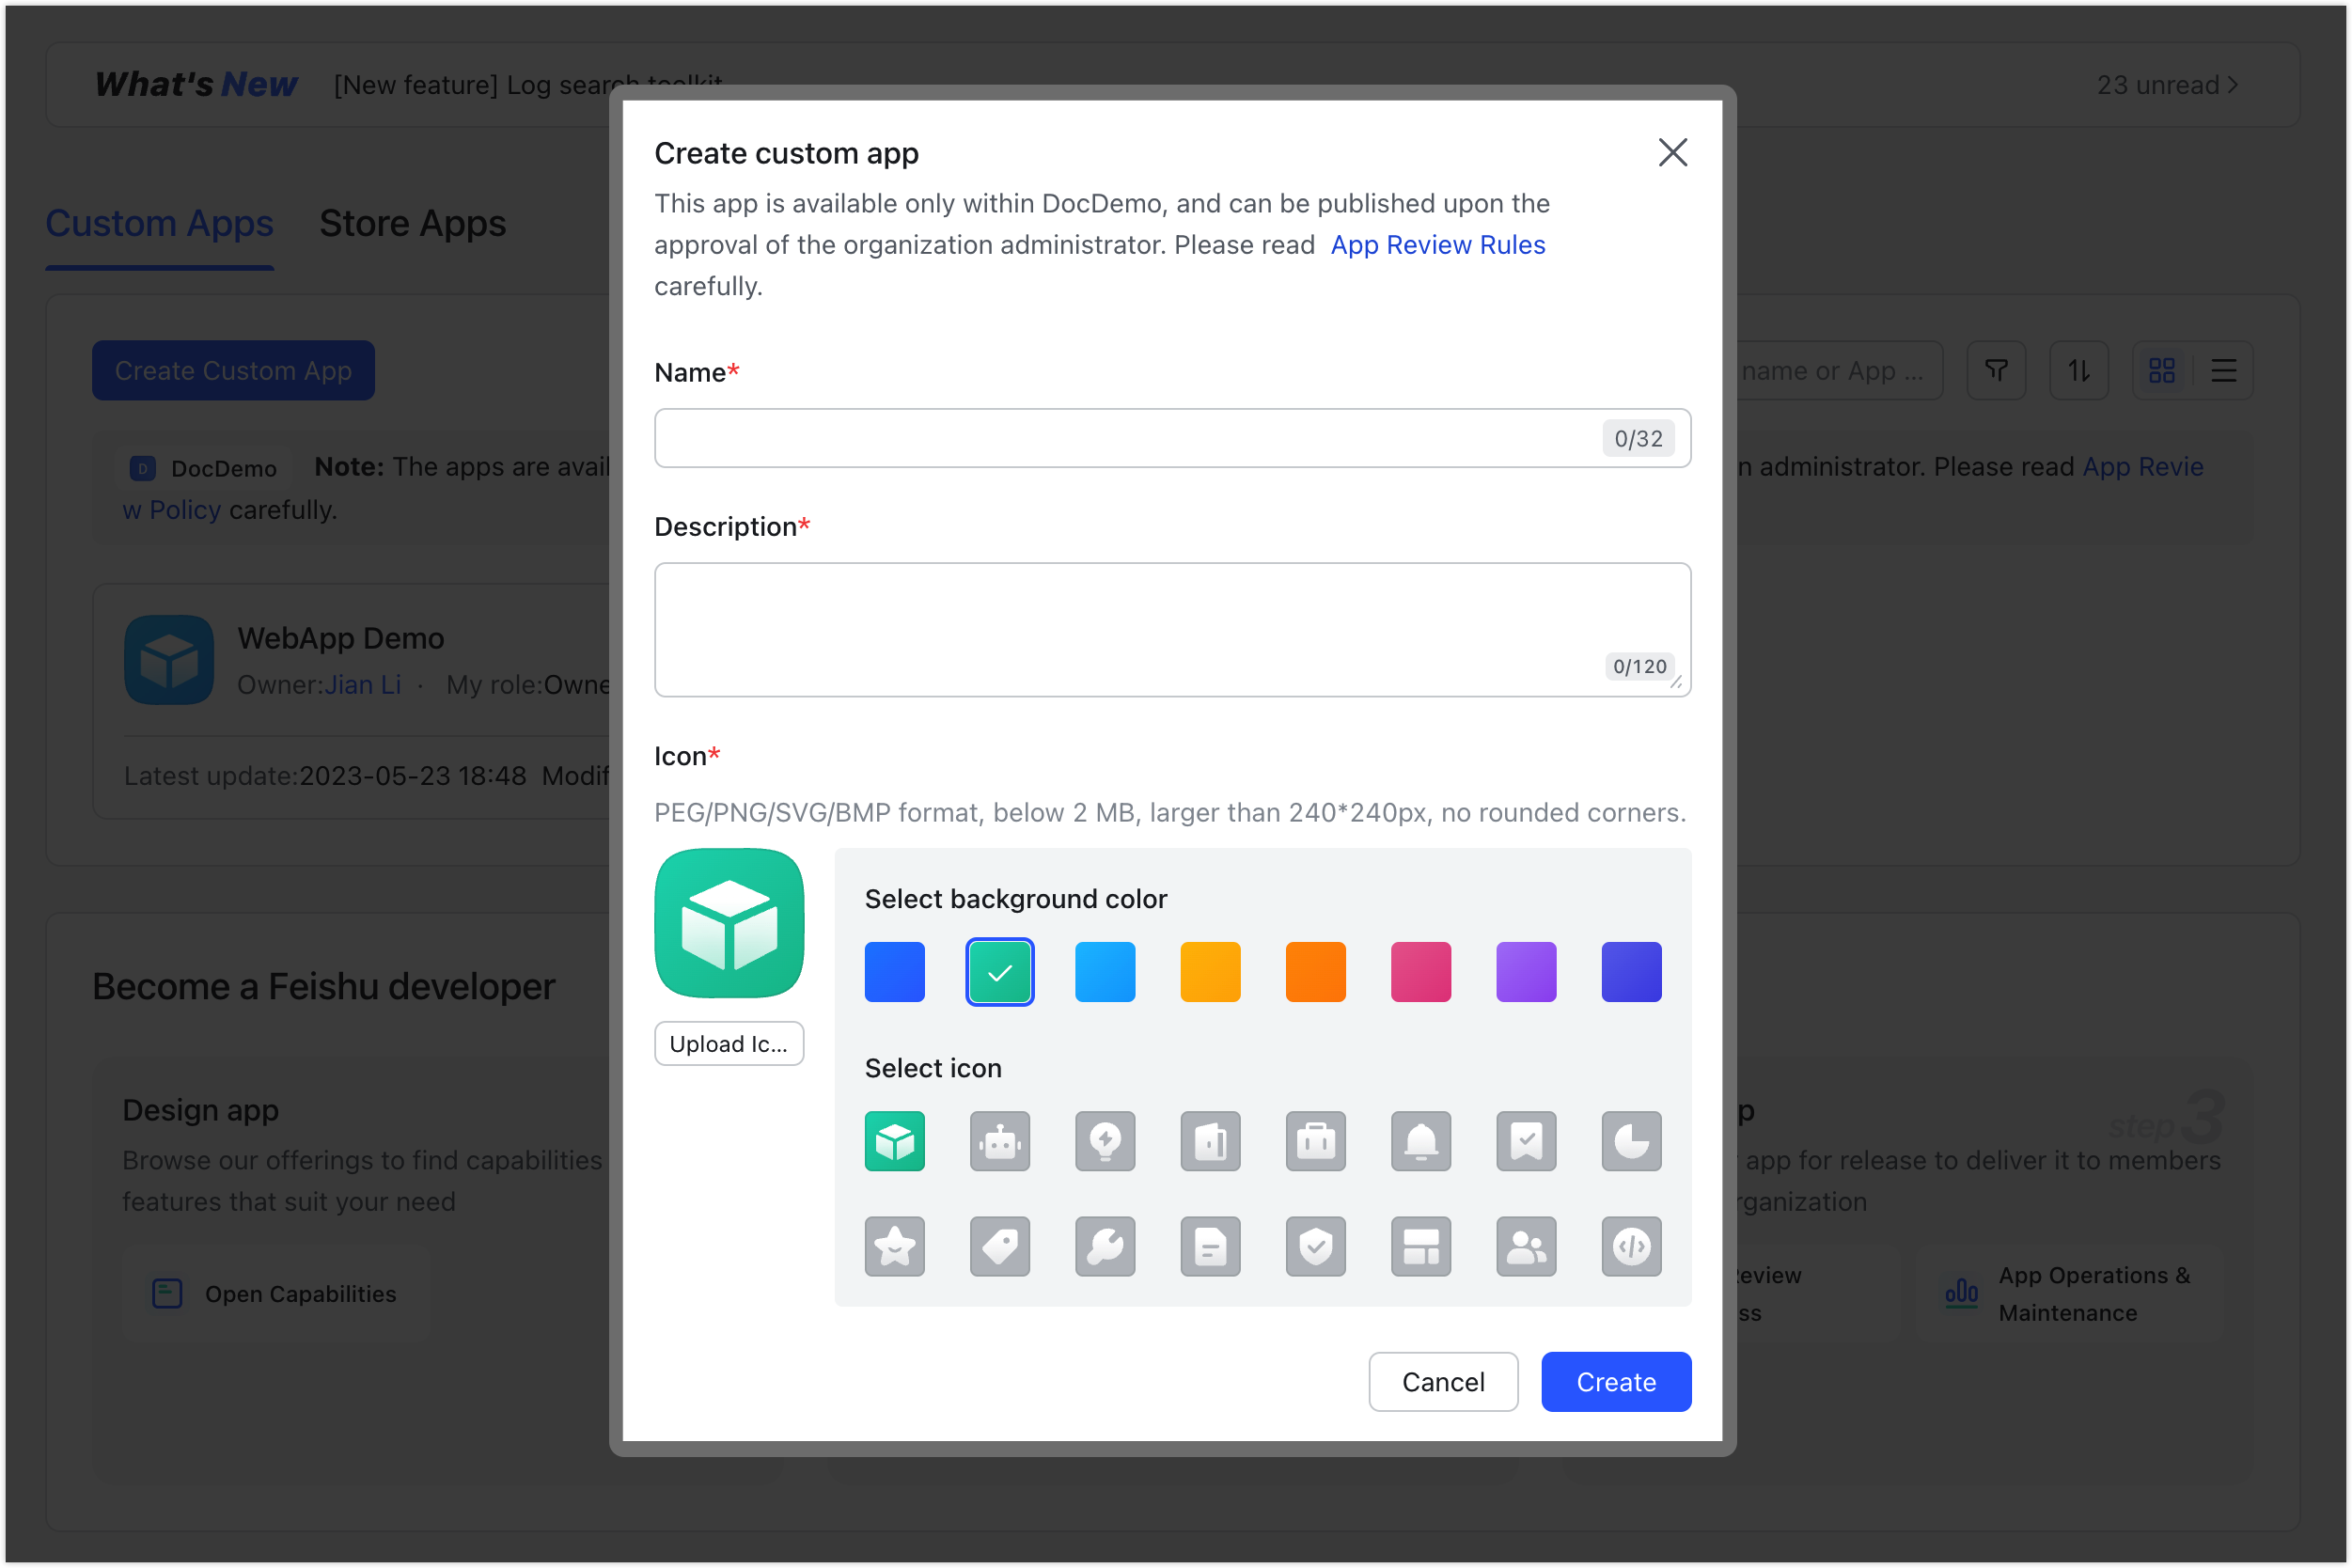Select the first blue background color
The height and width of the screenshot is (1568, 2352).
pos(894,971)
